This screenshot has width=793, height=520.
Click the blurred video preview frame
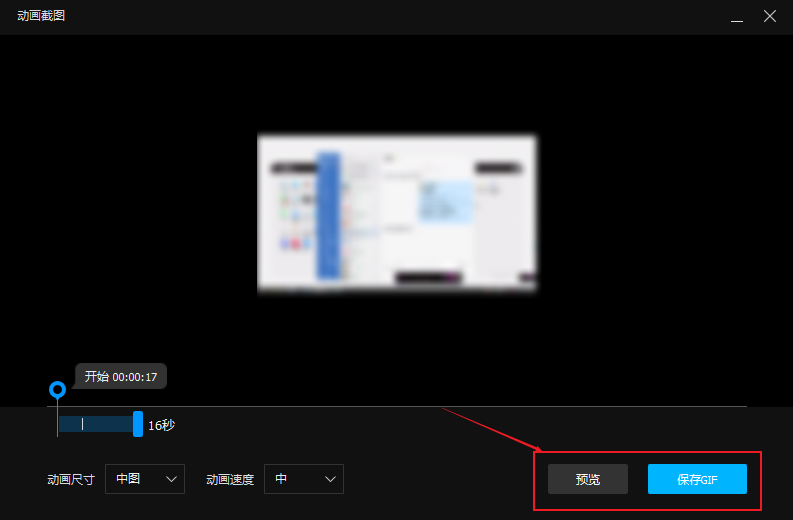[397, 213]
